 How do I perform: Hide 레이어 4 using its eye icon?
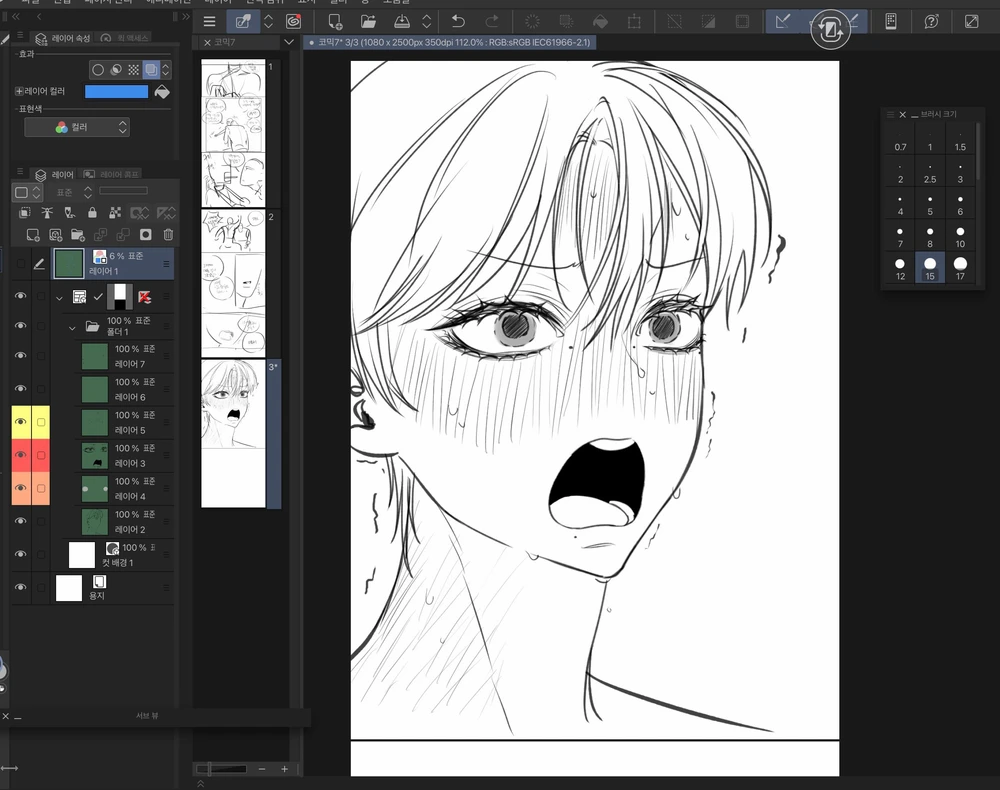click(20, 488)
